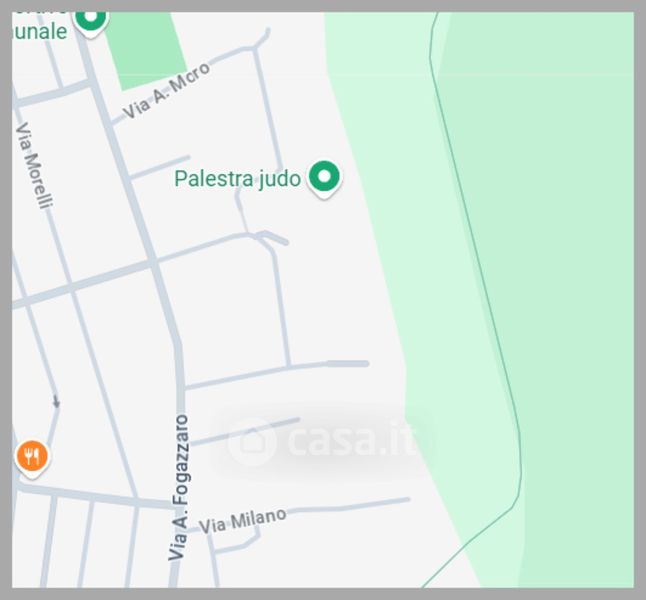Click the dead-end road east of Via Fogazzaro
This screenshot has height=600, width=646.
point(245,432)
